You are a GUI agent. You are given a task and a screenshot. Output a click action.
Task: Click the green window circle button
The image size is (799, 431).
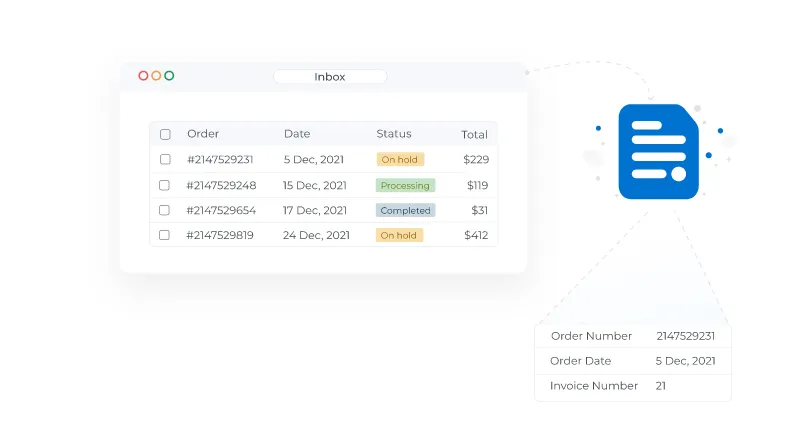(169, 76)
